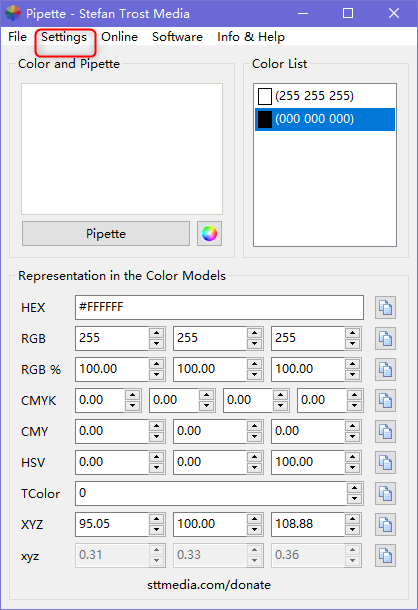Visit the sttmedia.com/donate link

pos(209,585)
